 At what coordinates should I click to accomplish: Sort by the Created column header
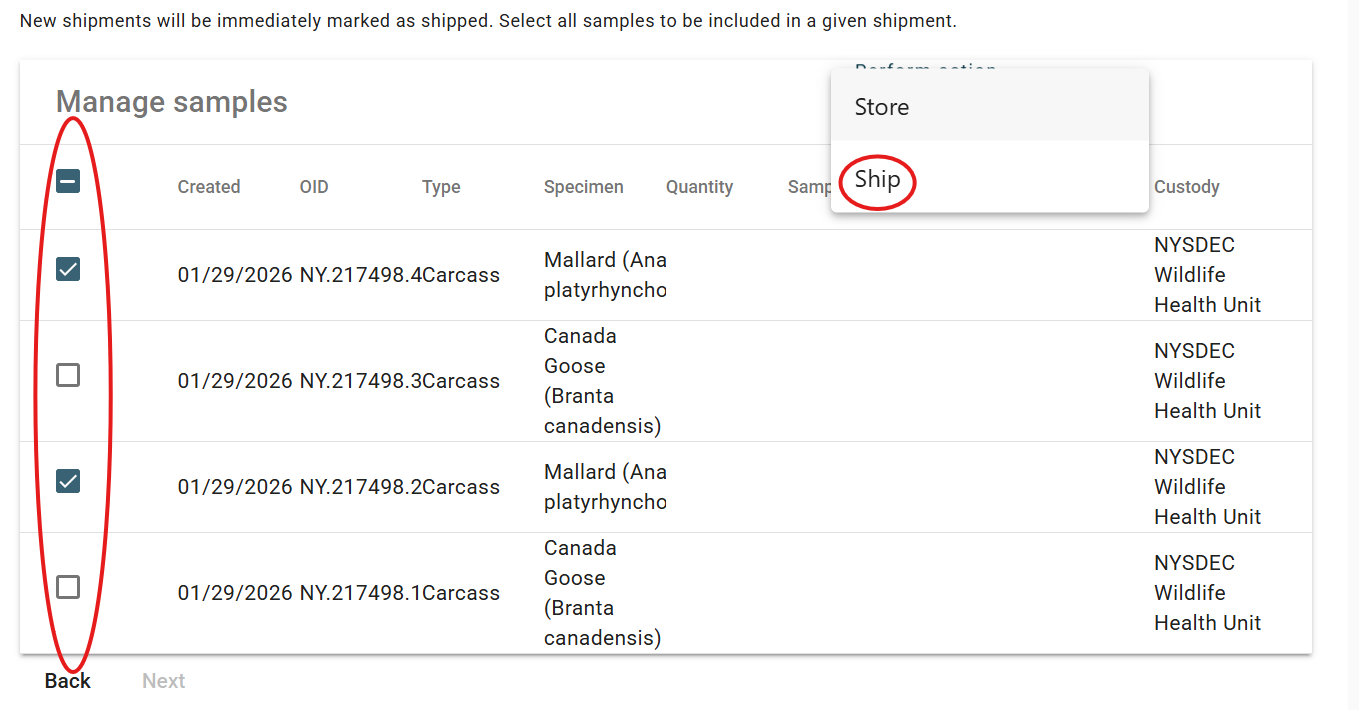point(208,186)
